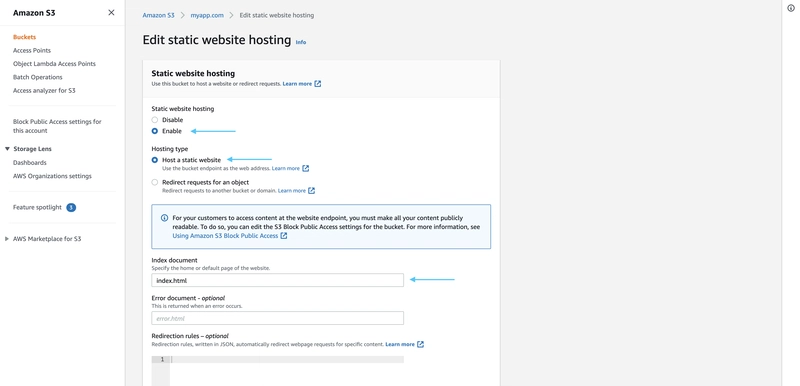Choose Redirect requests for an object option
This screenshot has width=800, height=386.
click(155, 182)
